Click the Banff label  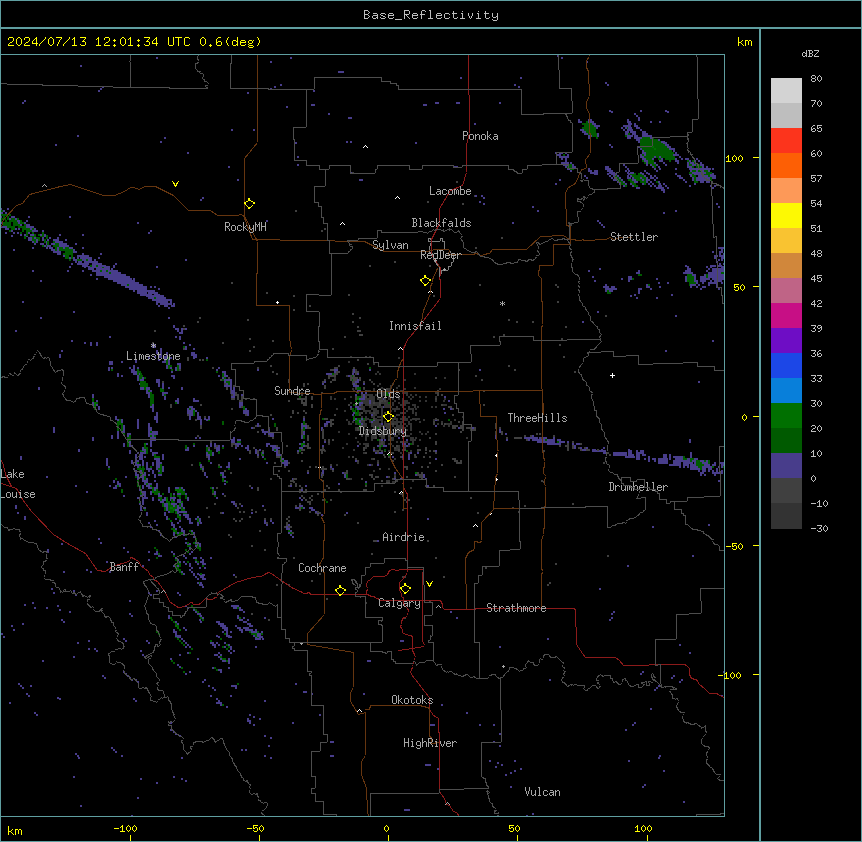[124, 567]
